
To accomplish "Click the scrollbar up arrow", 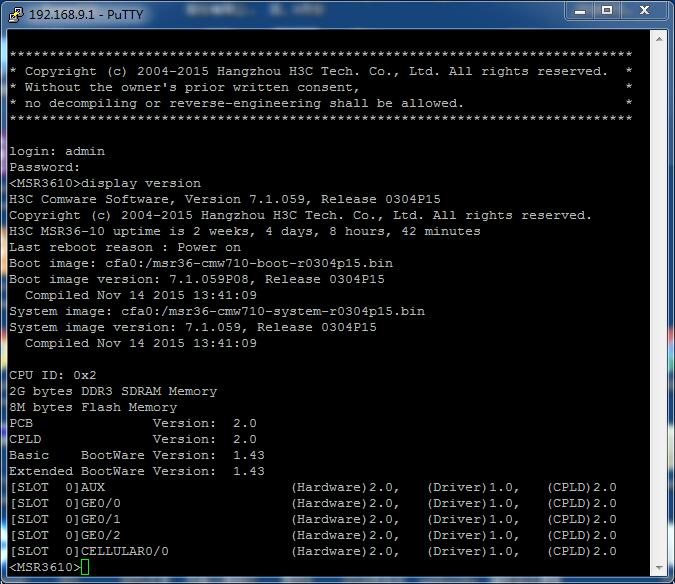I will (659, 39).
